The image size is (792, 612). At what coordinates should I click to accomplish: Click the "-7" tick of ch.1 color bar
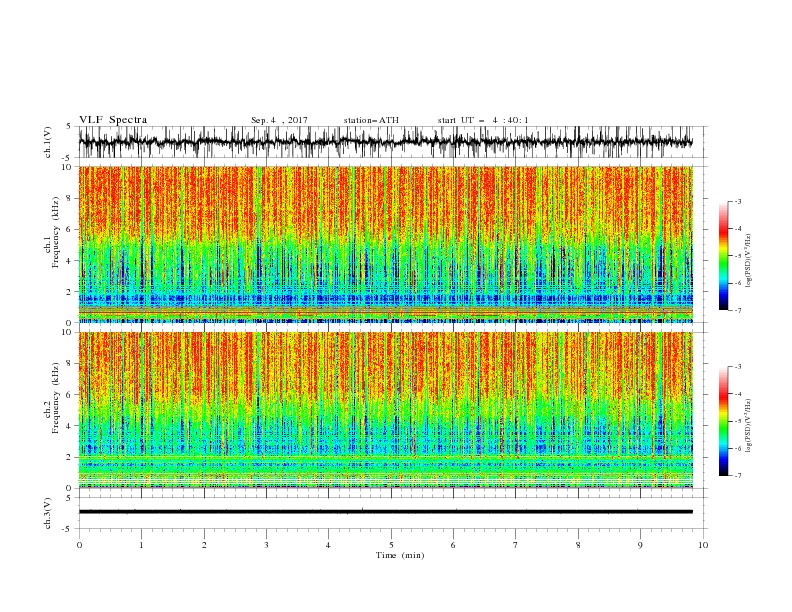(x=737, y=311)
